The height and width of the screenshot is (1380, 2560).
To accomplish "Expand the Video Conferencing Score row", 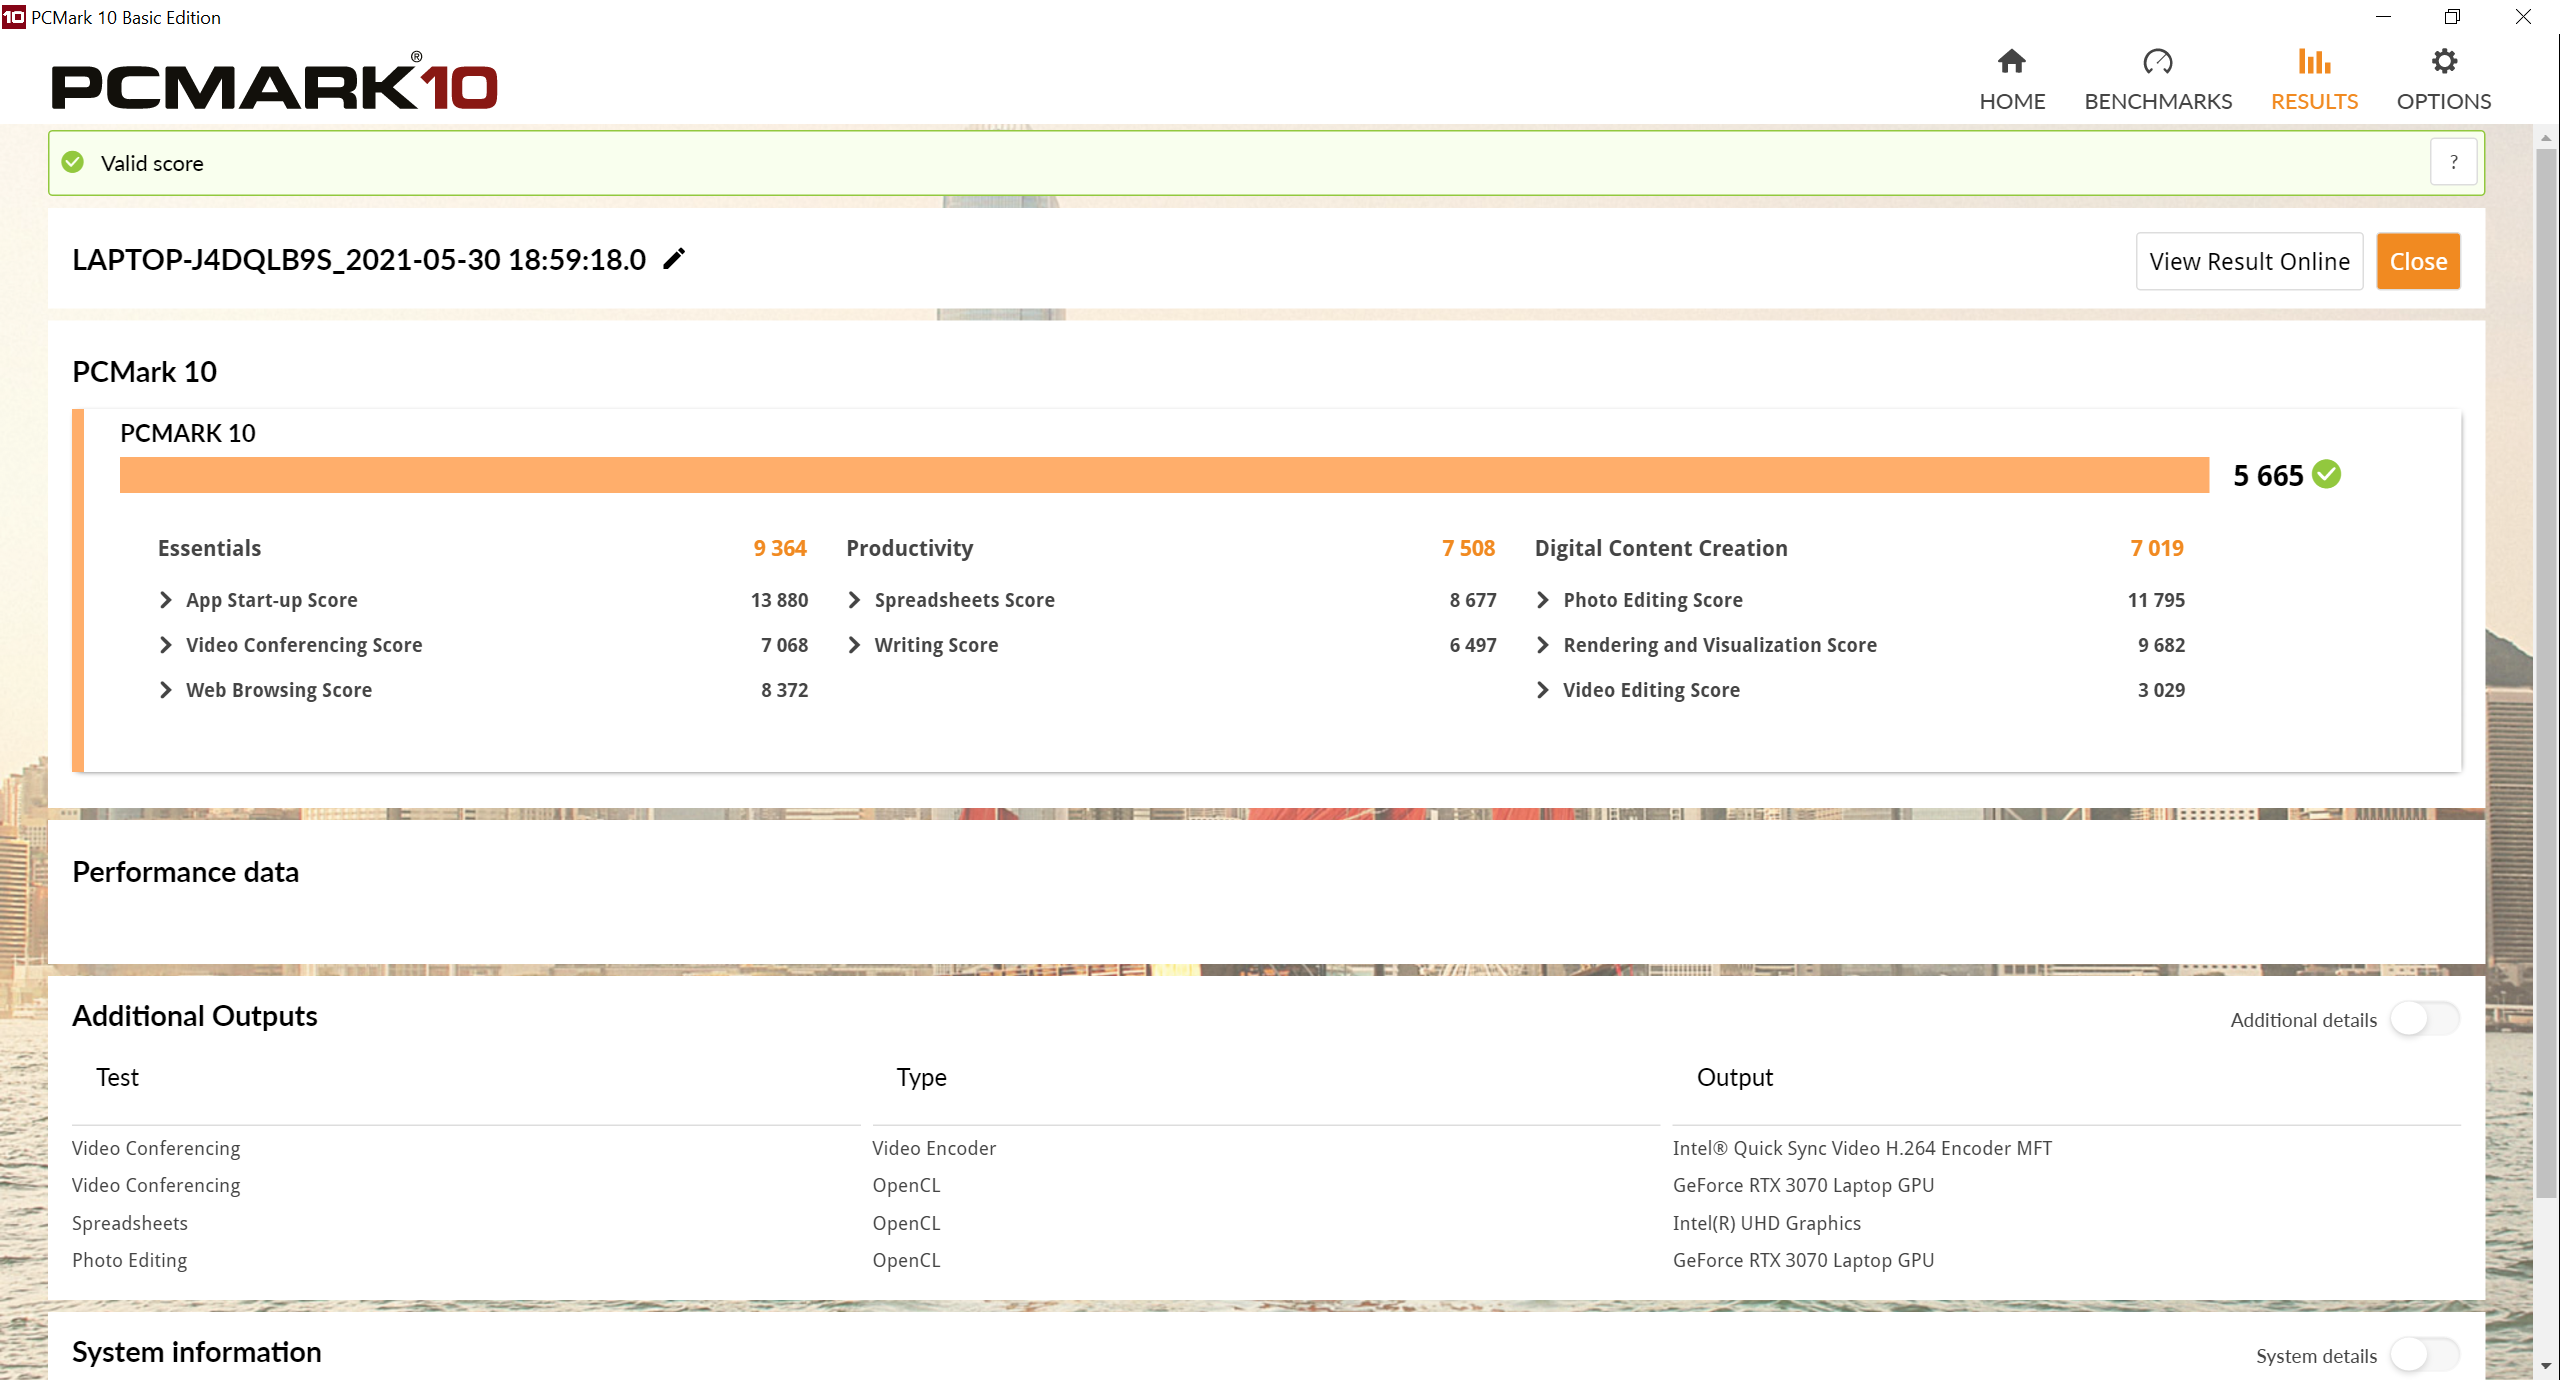I will (x=165, y=645).
